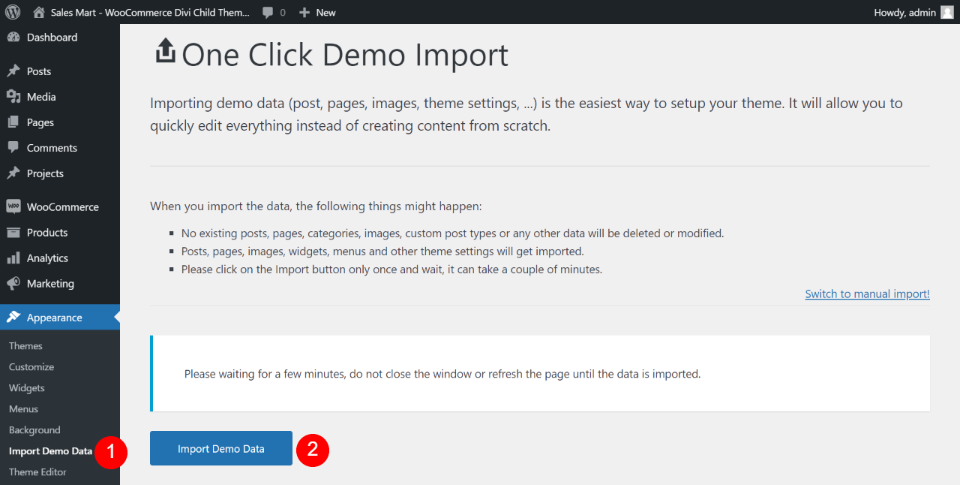Click the Appearance menu section header
Screen dimensions: 960x485
point(54,318)
